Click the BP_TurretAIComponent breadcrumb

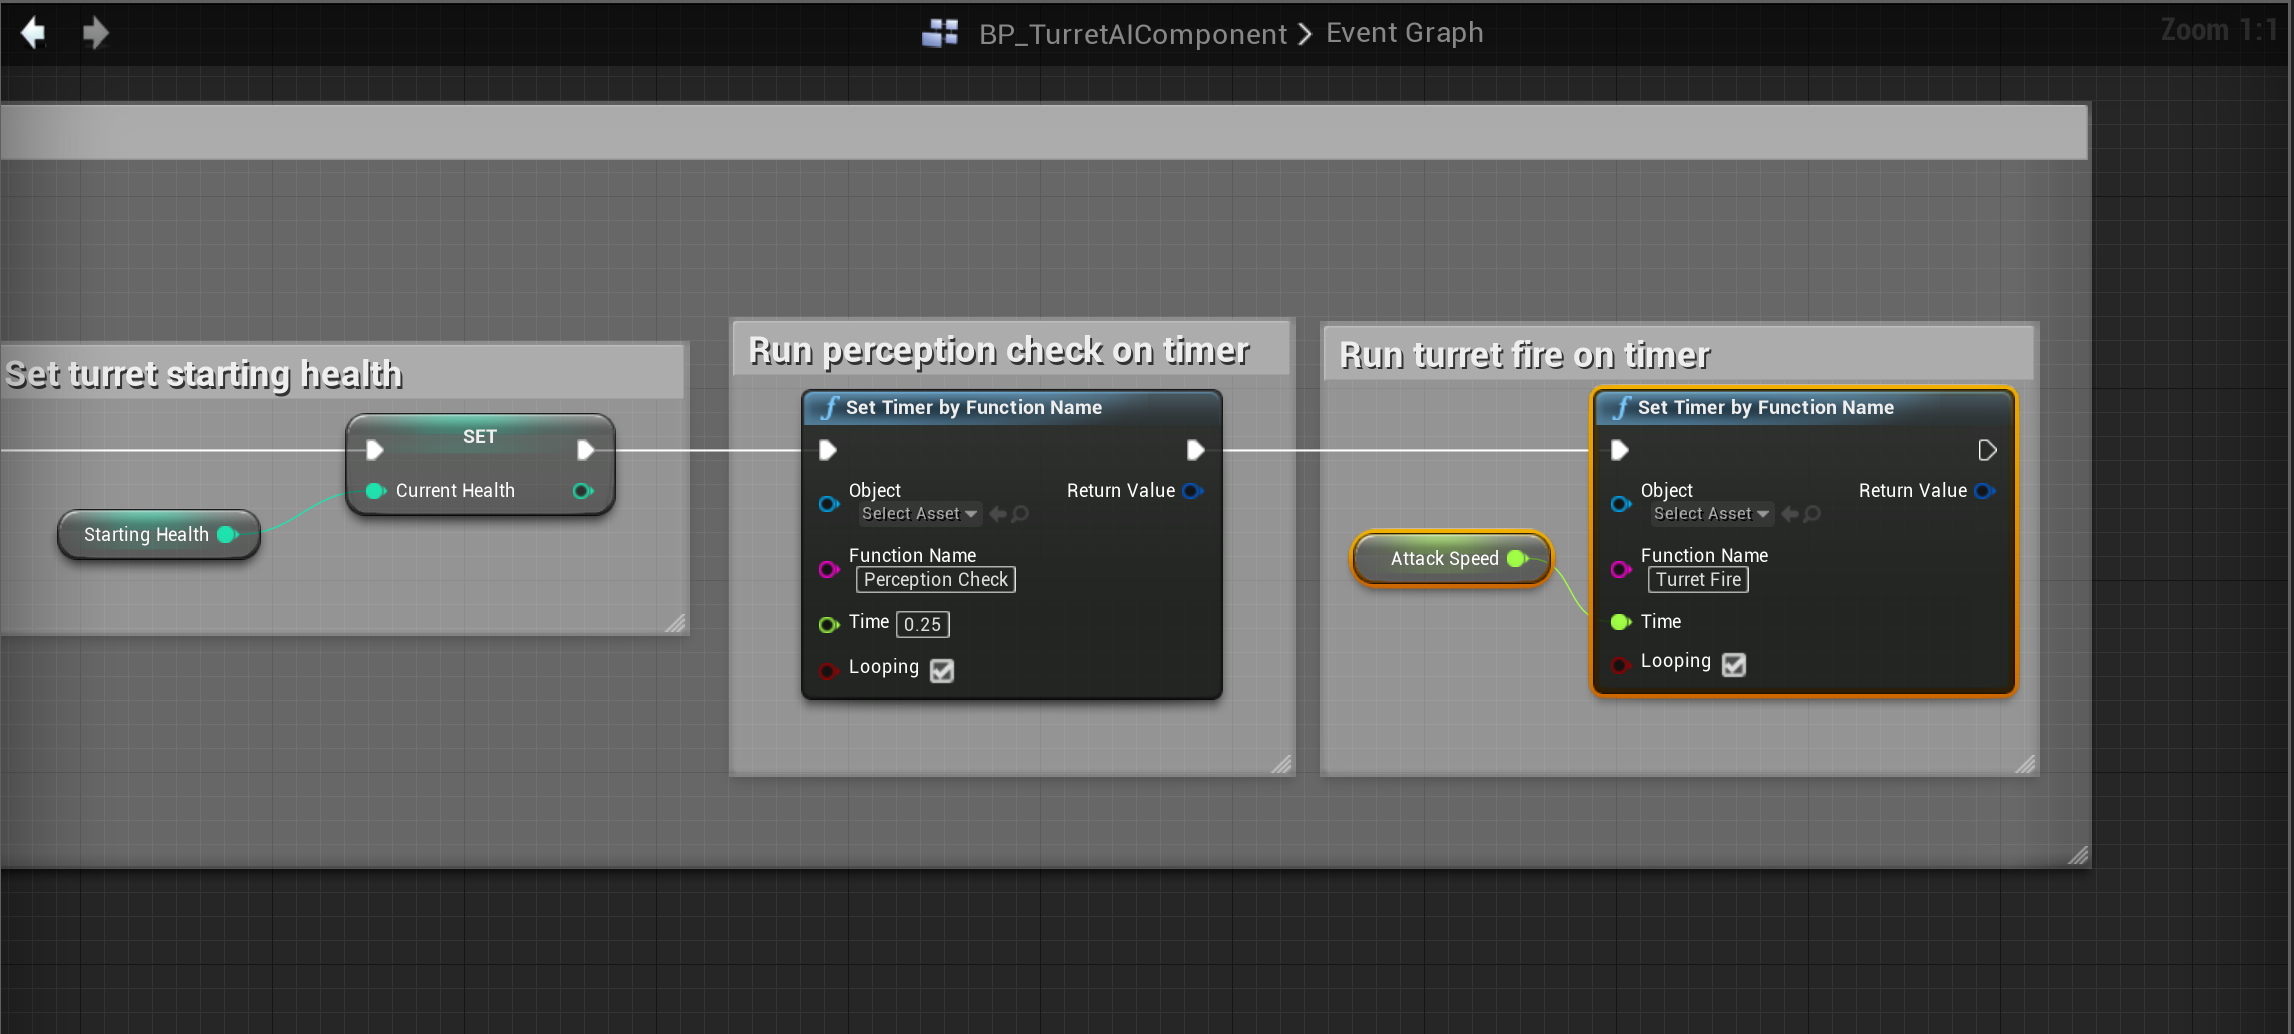1132,34
